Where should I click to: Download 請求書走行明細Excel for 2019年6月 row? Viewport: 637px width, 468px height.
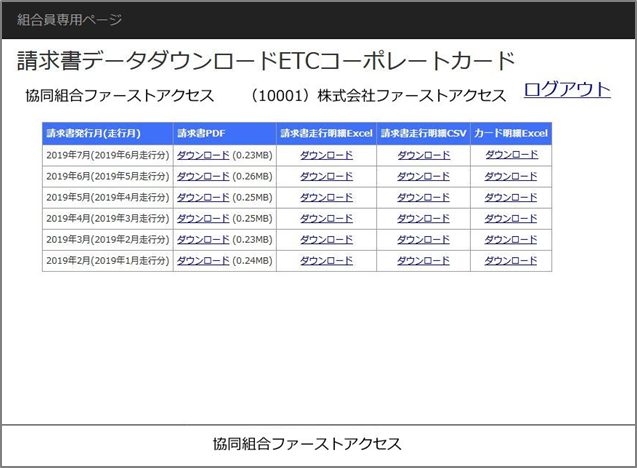[326, 176]
